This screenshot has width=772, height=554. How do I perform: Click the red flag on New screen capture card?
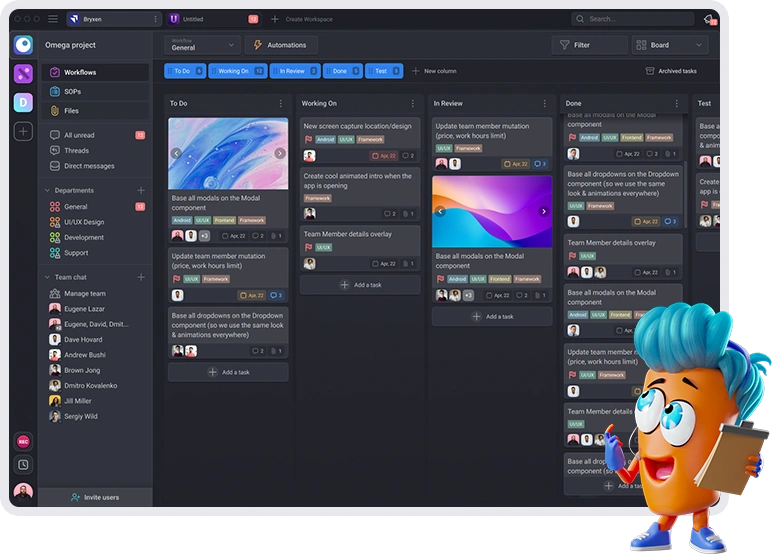coord(308,139)
